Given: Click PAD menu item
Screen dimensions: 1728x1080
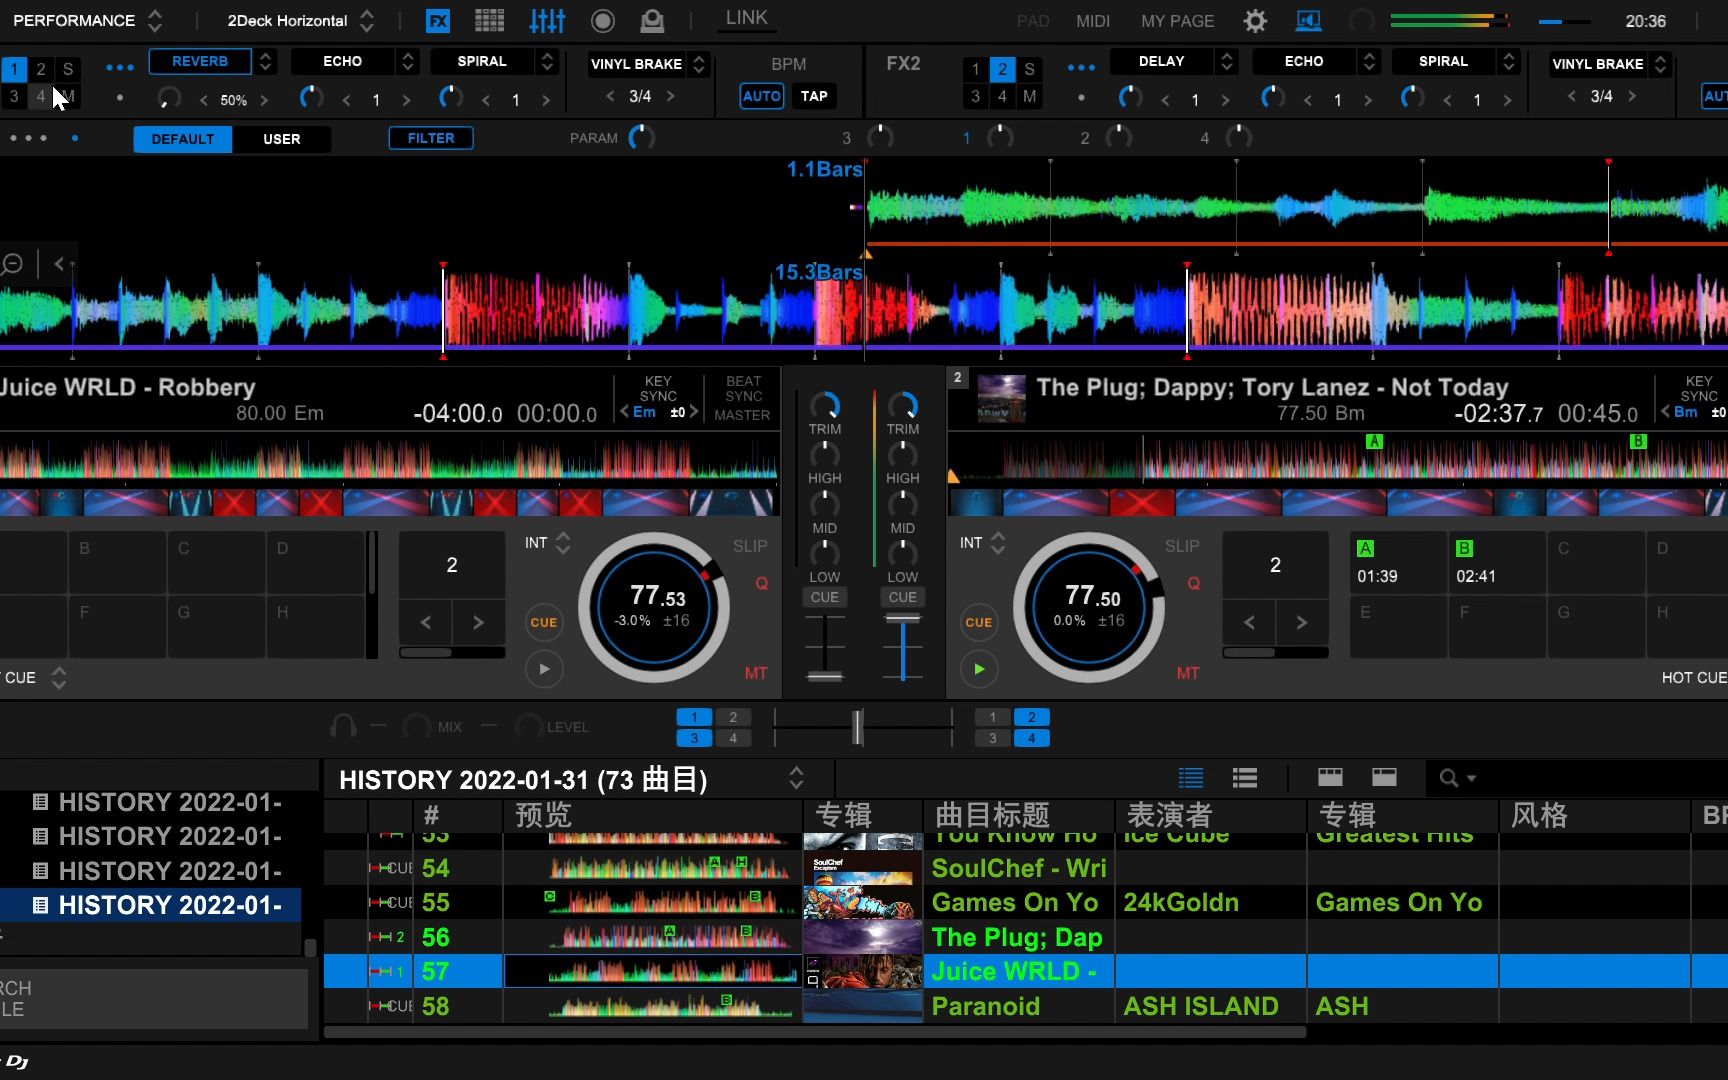Looking at the screenshot, I should pyautogui.click(x=1033, y=21).
